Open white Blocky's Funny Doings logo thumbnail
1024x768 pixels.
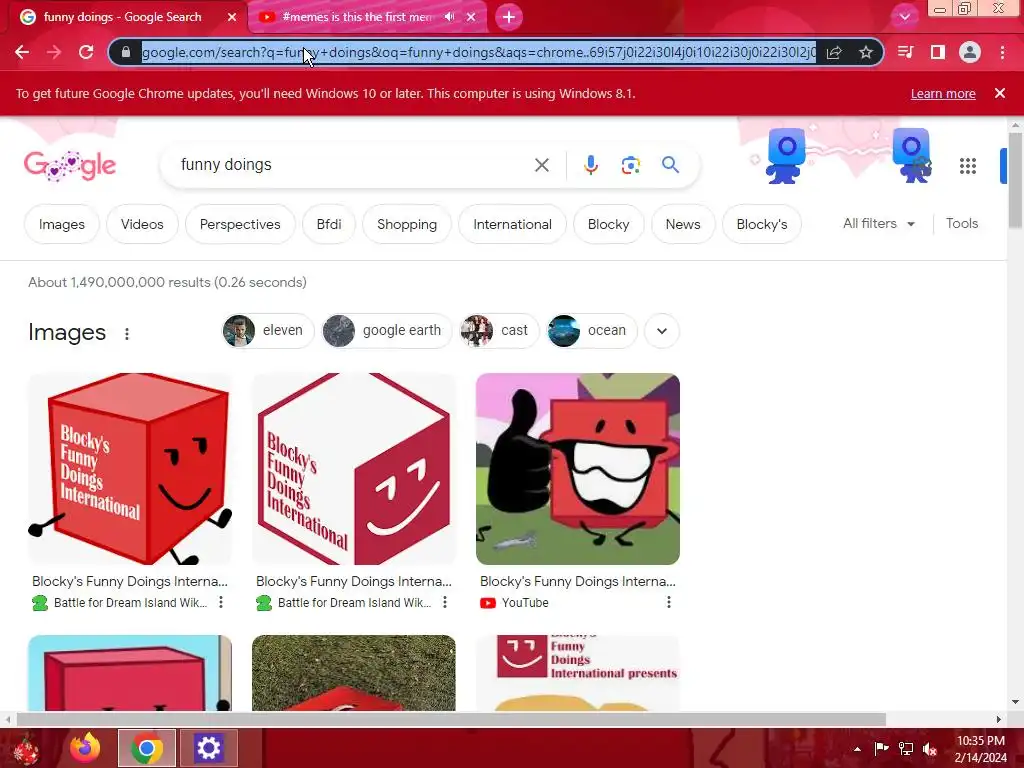(354, 469)
